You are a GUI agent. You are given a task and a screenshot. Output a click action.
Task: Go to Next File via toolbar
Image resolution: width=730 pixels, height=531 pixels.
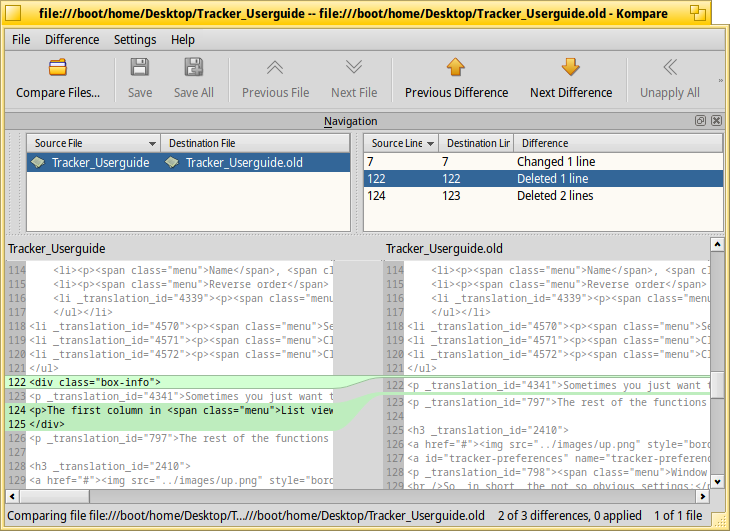[354, 79]
